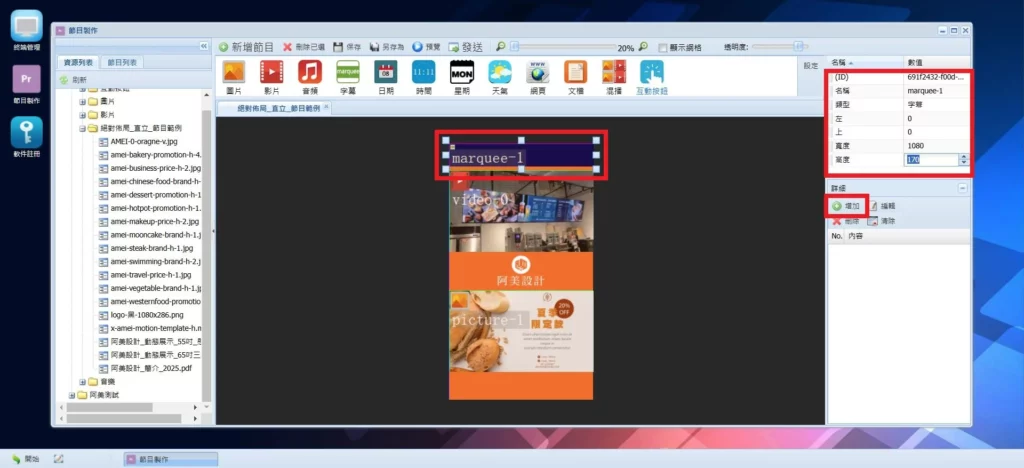Adjust the 透明度 opacity slider
This screenshot has height=468, width=1024.
[x=798, y=46]
